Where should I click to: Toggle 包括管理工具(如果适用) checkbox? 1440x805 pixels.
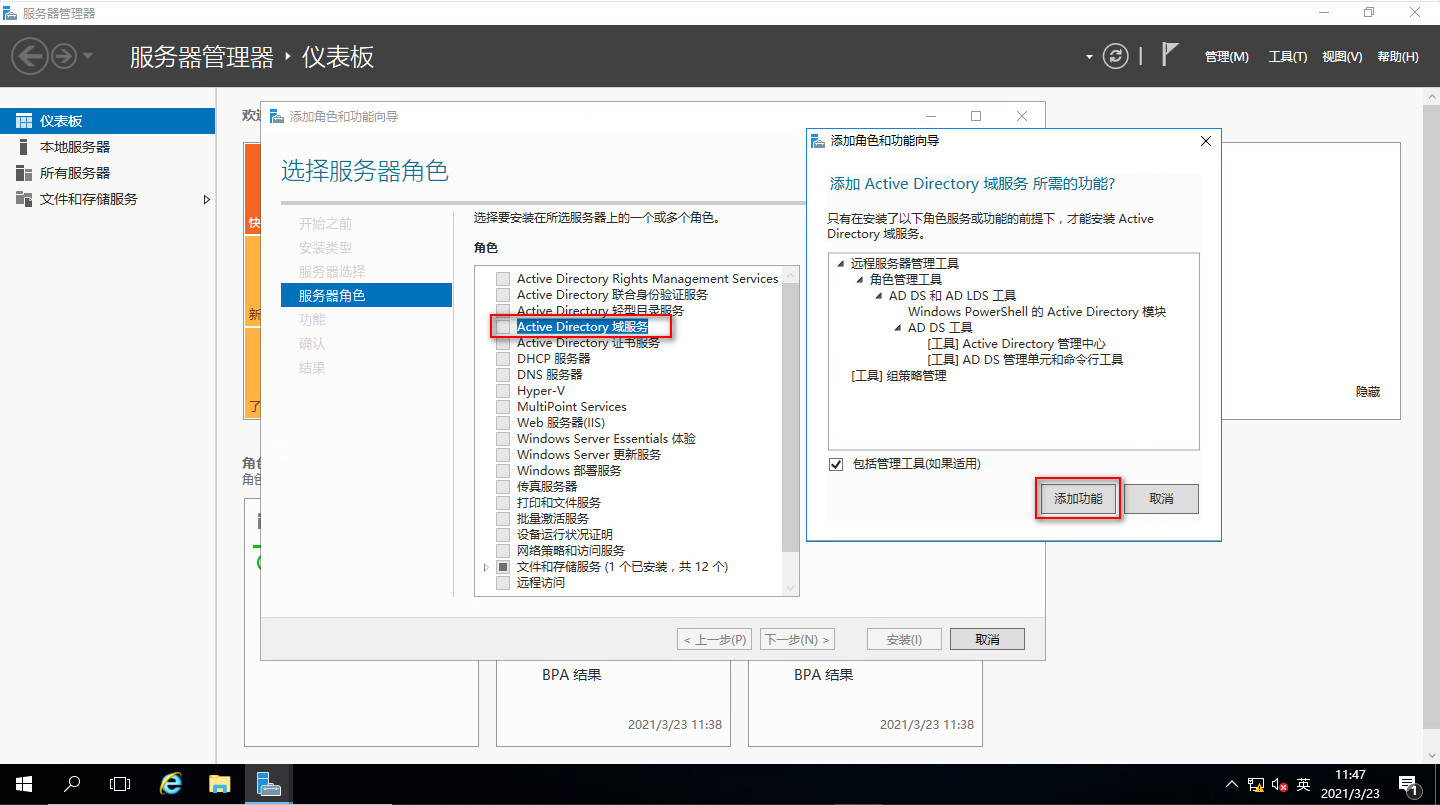coord(836,464)
